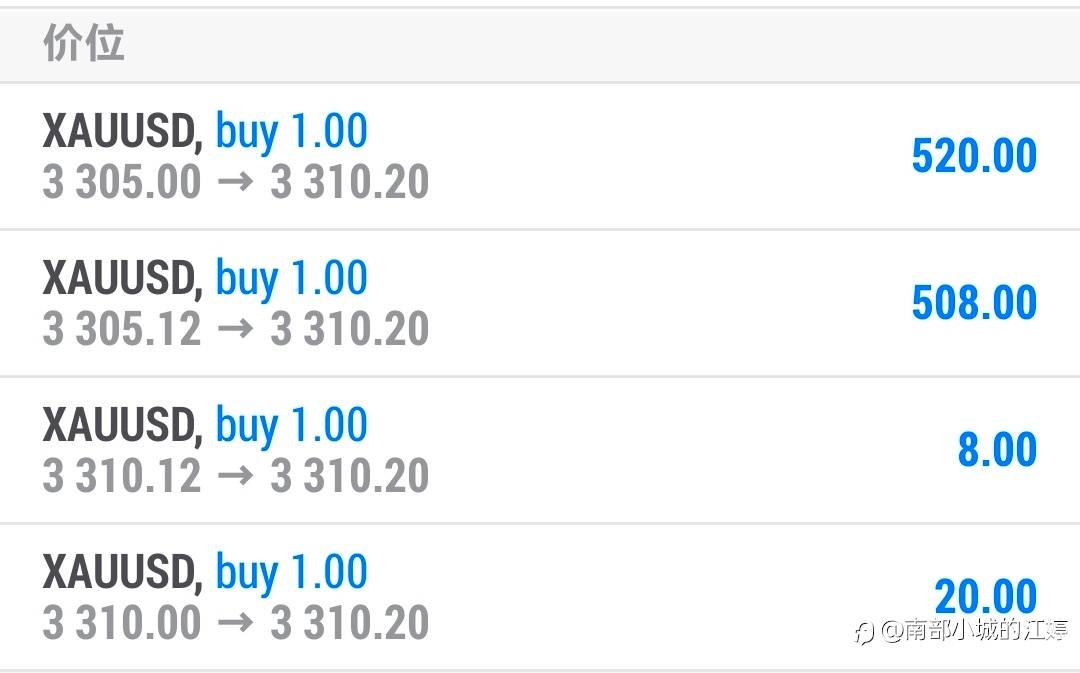Click buy 1.00 in the 508.00 profit row
The width and height of the screenshot is (1080, 673).
(292, 278)
